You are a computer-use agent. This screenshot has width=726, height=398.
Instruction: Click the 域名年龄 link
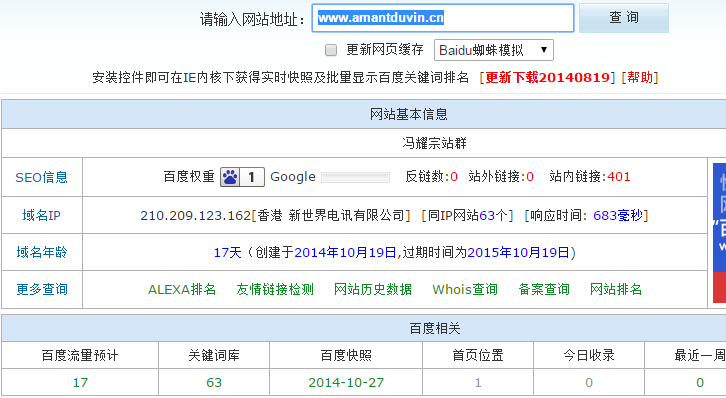(x=42, y=252)
